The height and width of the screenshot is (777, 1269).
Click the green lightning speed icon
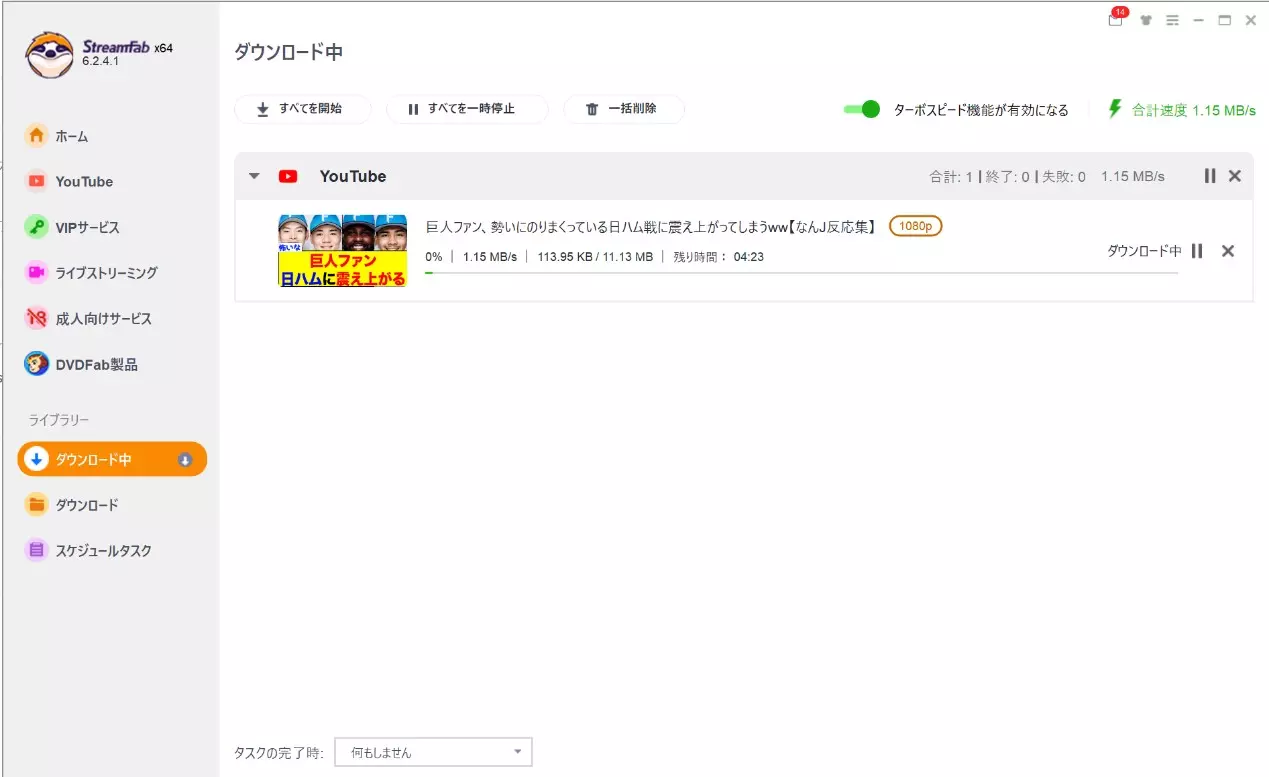[1115, 109]
